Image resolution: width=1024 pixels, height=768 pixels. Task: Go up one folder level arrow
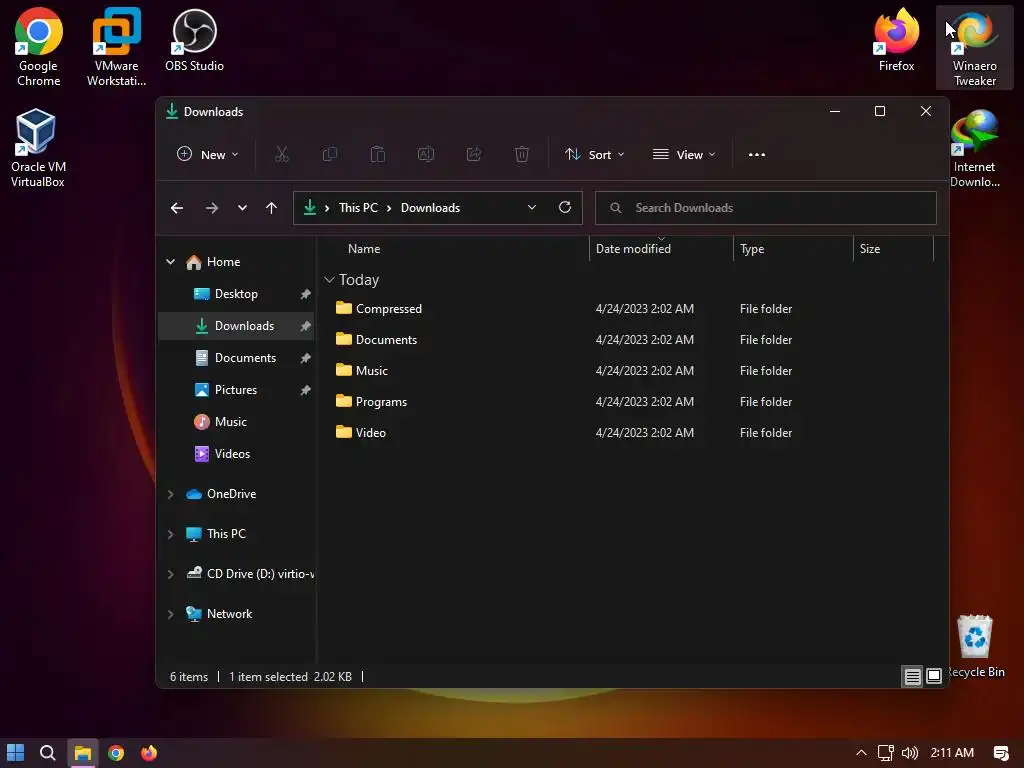[x=272, y=208]
